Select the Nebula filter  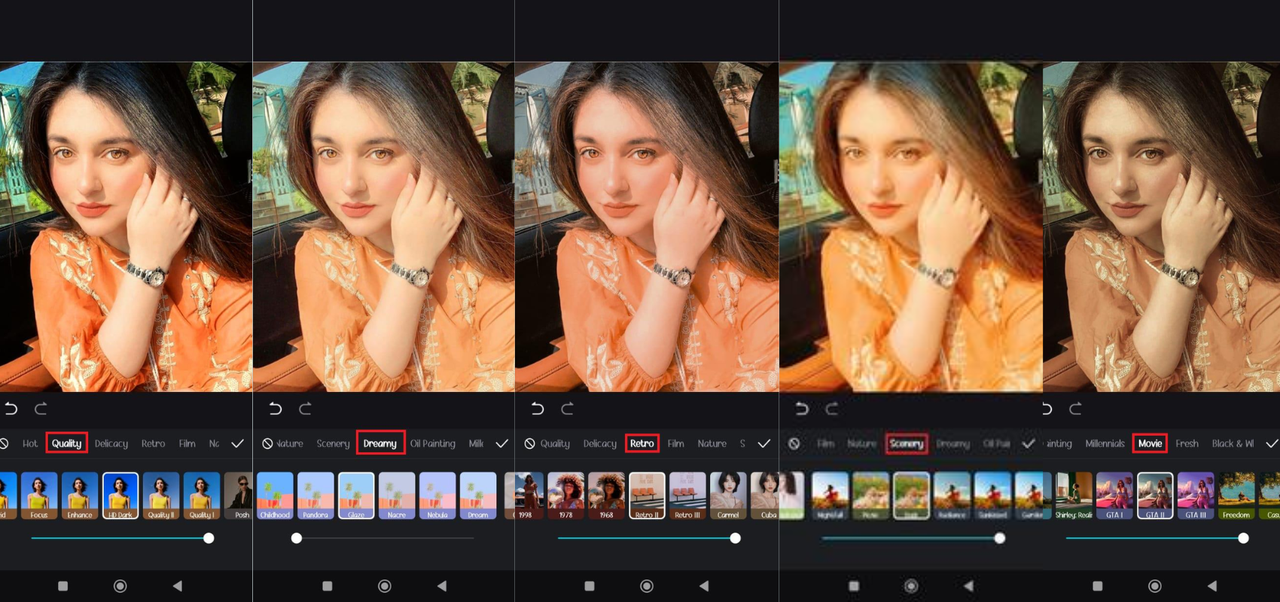[x=437, y=496]
